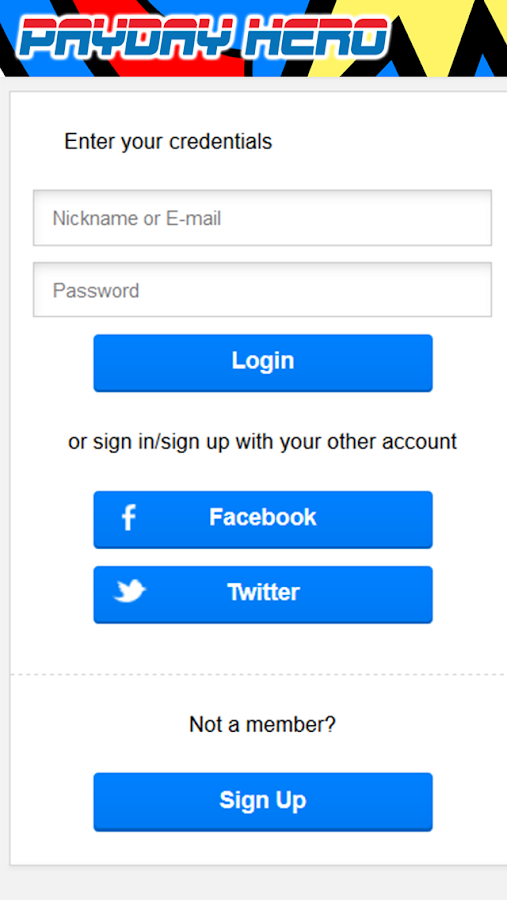Focus the Nickname or E-mail field
Viewport: 507px width, 900px height.
[x=262, y=218]
